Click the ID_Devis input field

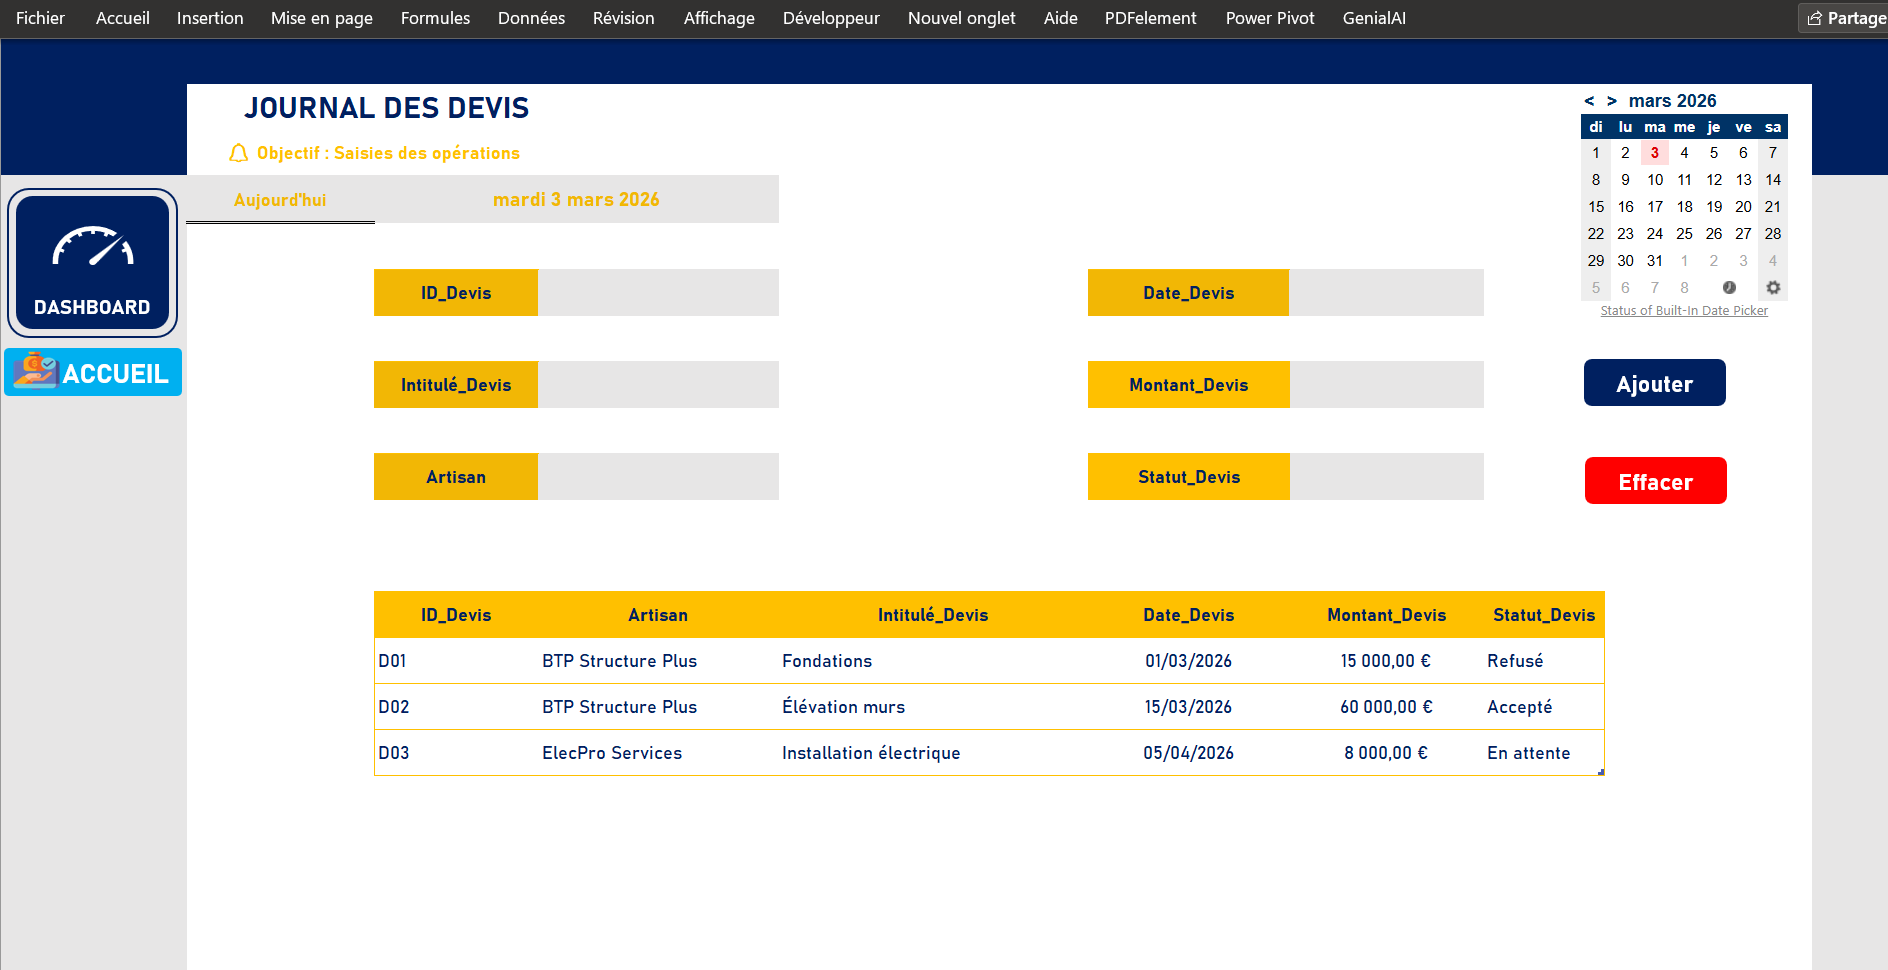tap(657, 293)
